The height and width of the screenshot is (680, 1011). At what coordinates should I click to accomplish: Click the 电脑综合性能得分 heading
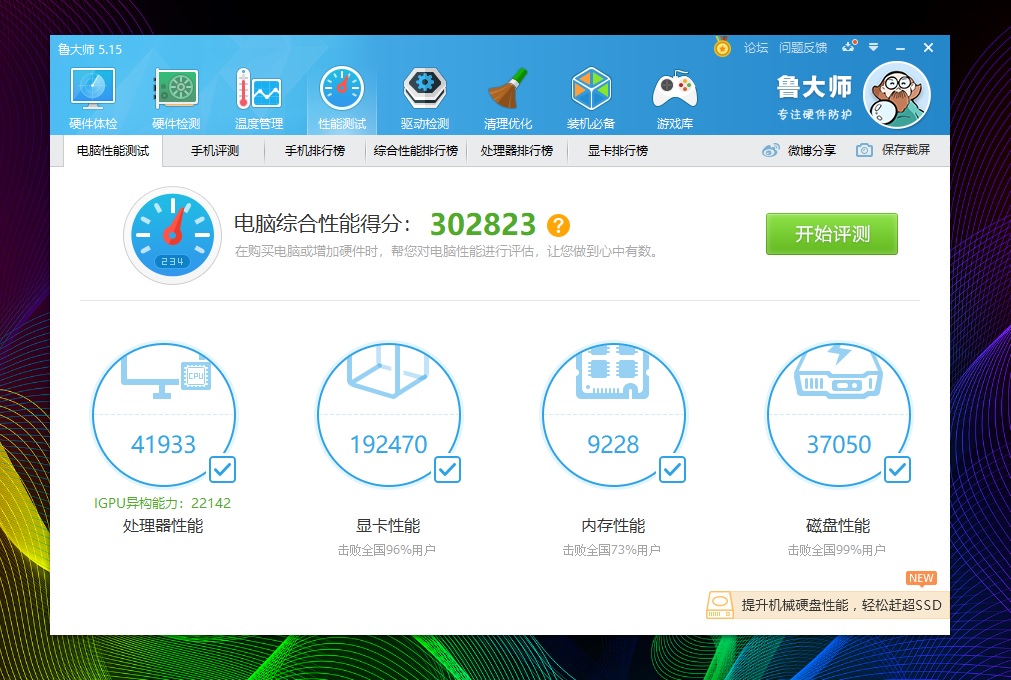322,224
